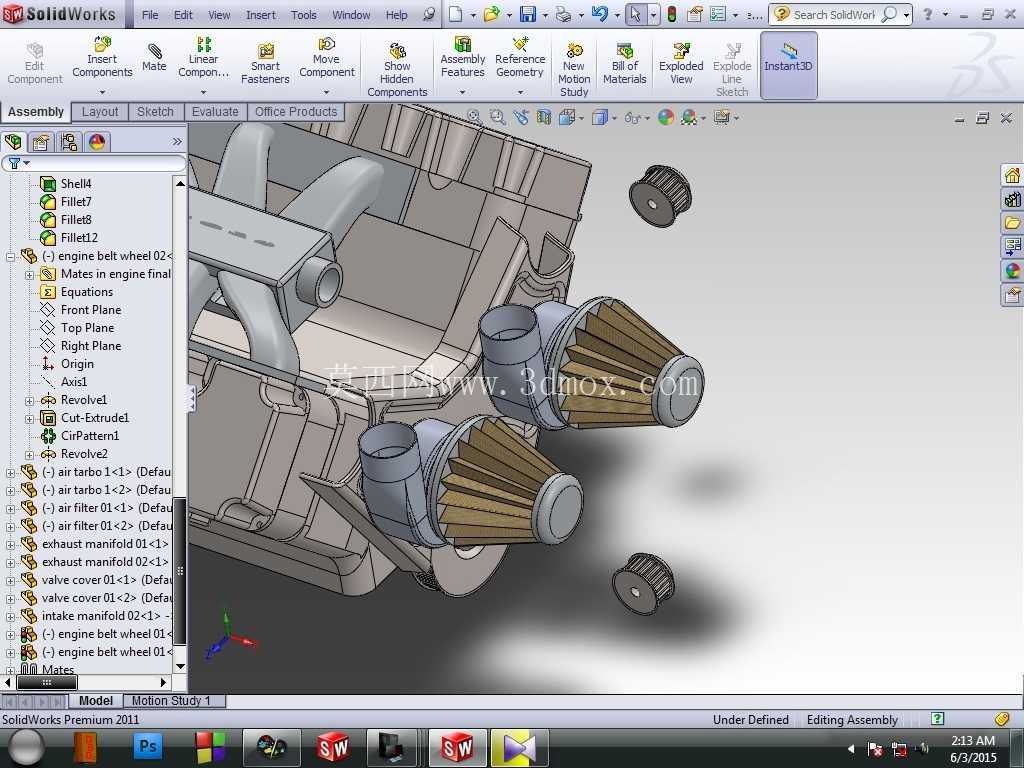
Task: Start a New Motion Study
Action: [x=574, y=71]
